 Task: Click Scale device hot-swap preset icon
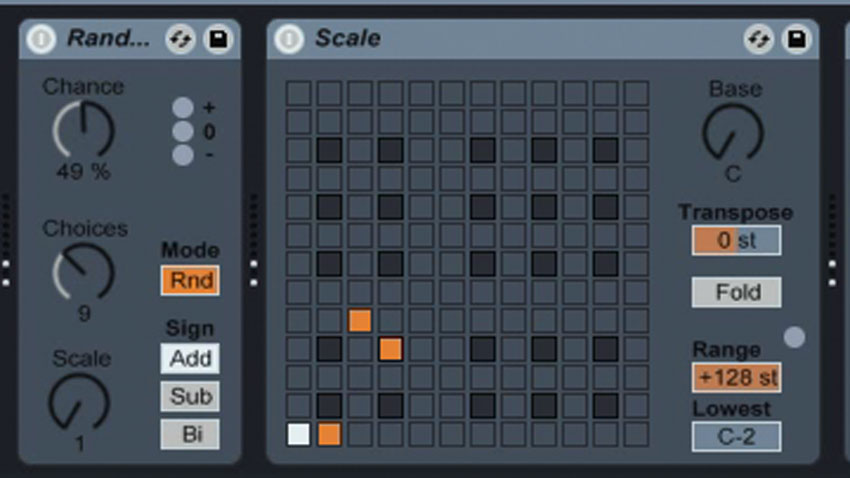758,39
